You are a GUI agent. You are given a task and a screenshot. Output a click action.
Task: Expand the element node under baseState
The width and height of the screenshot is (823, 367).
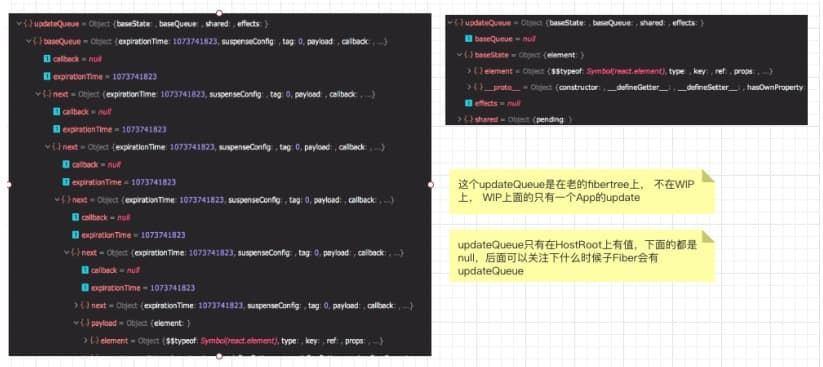click(469, 71)
